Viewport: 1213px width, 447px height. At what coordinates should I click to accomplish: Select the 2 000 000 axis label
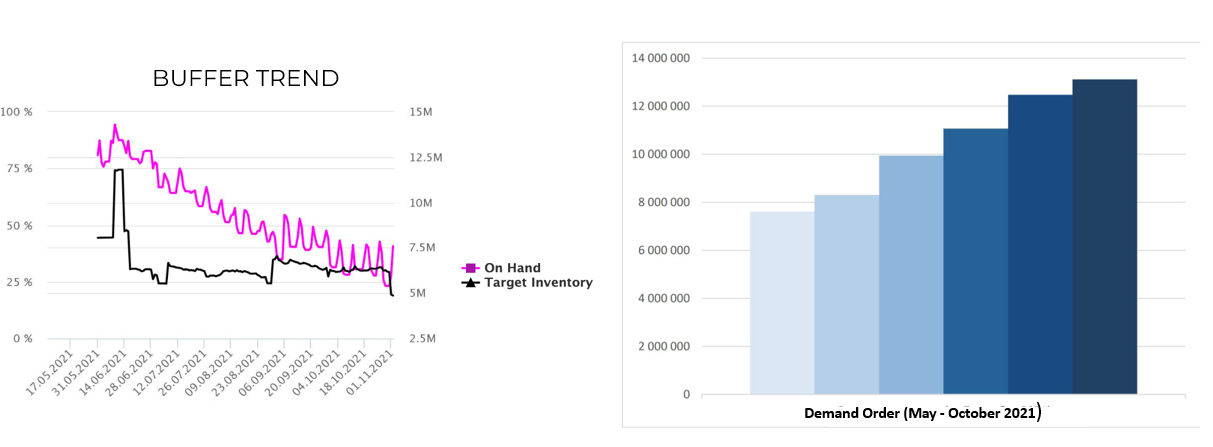point(664,347)
